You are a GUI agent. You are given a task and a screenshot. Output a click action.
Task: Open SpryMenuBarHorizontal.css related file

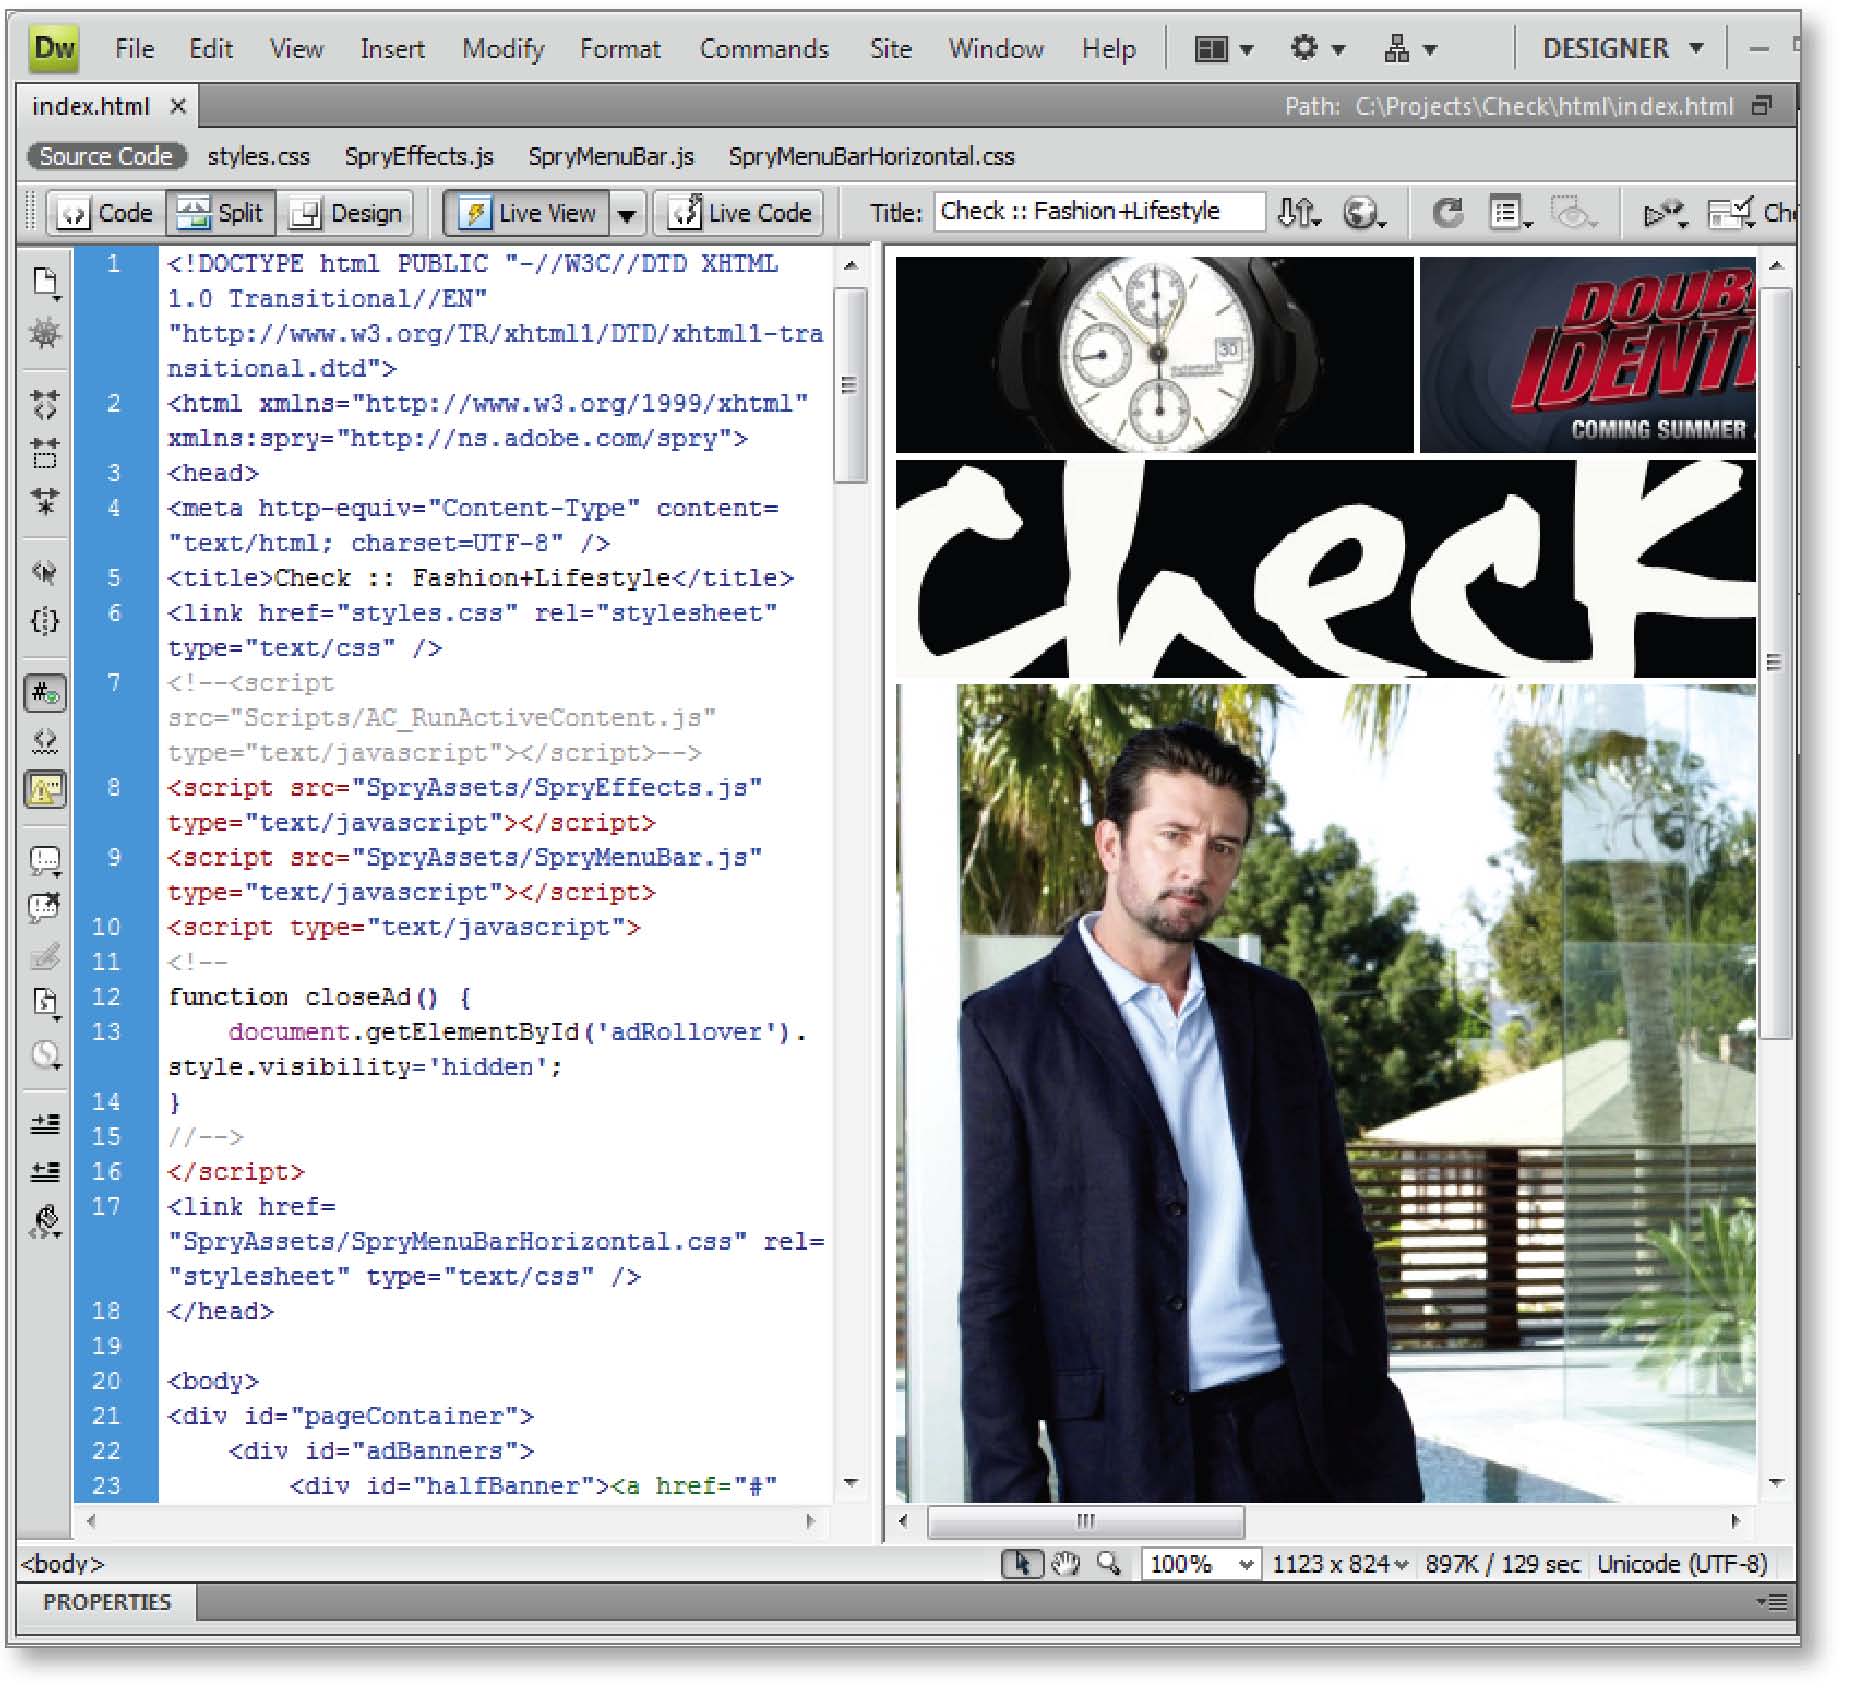point(871,156)
